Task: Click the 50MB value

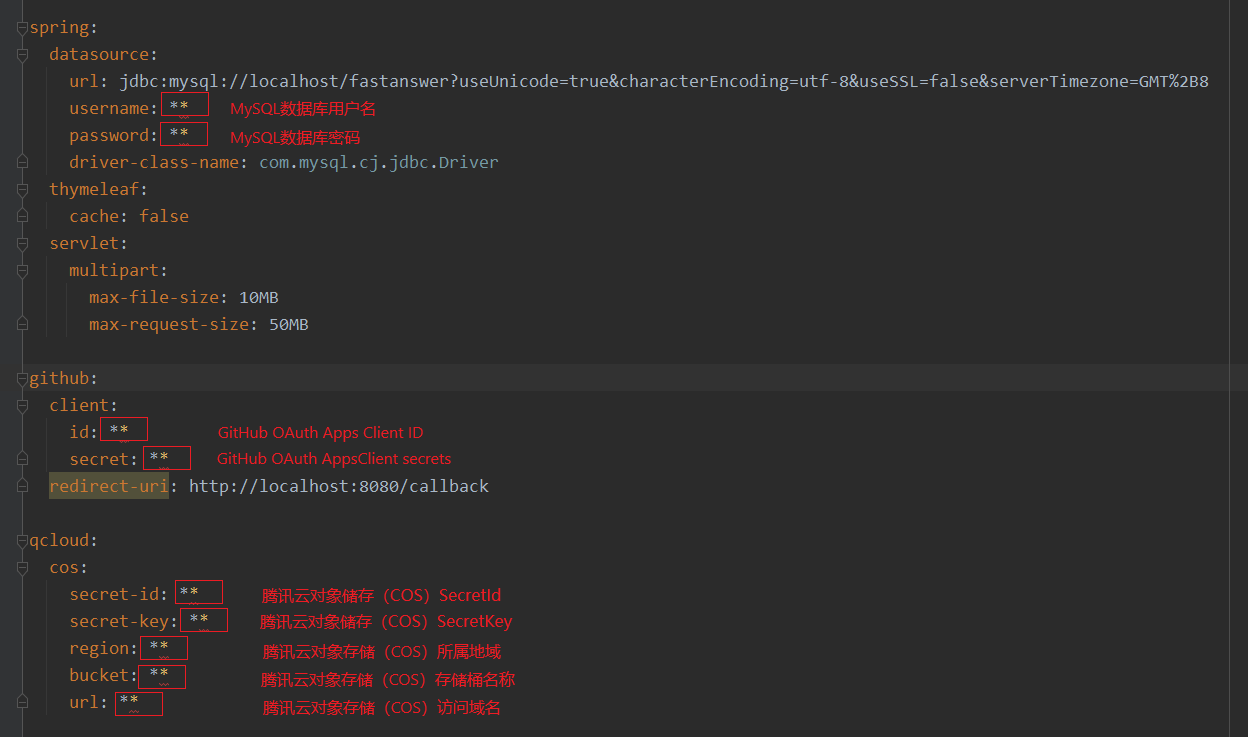Action: click(x=289, y=324)
